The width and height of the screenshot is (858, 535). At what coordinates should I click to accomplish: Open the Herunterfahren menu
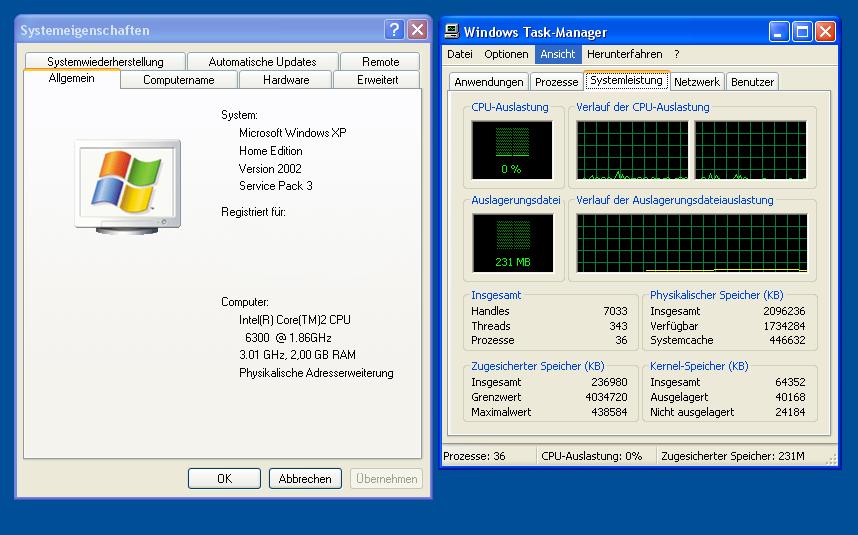[624, 54]
